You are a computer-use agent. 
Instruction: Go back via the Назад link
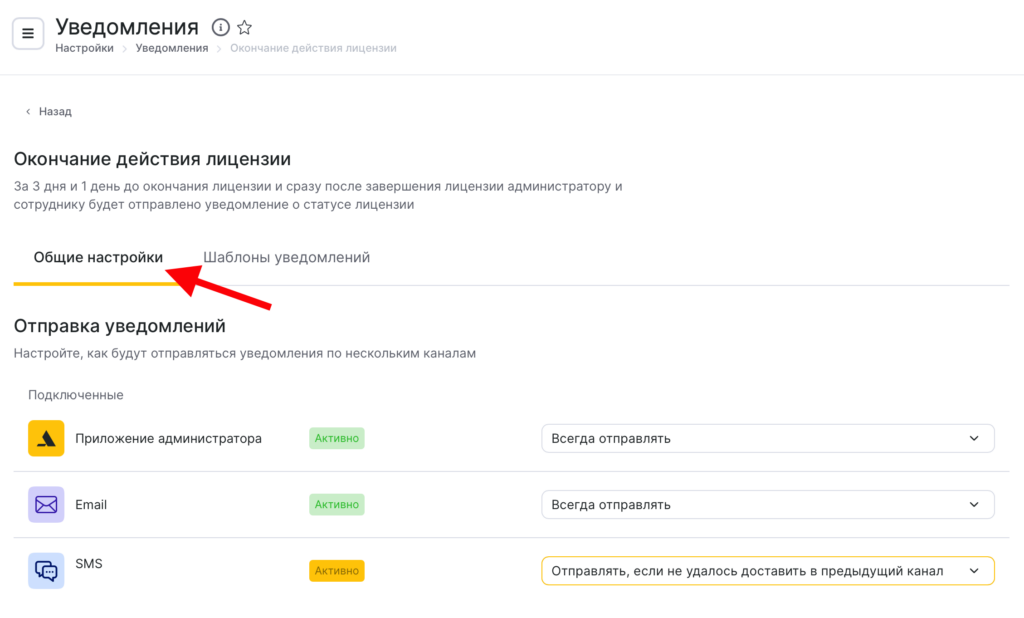pyautogui.click(x=55, y=112)
